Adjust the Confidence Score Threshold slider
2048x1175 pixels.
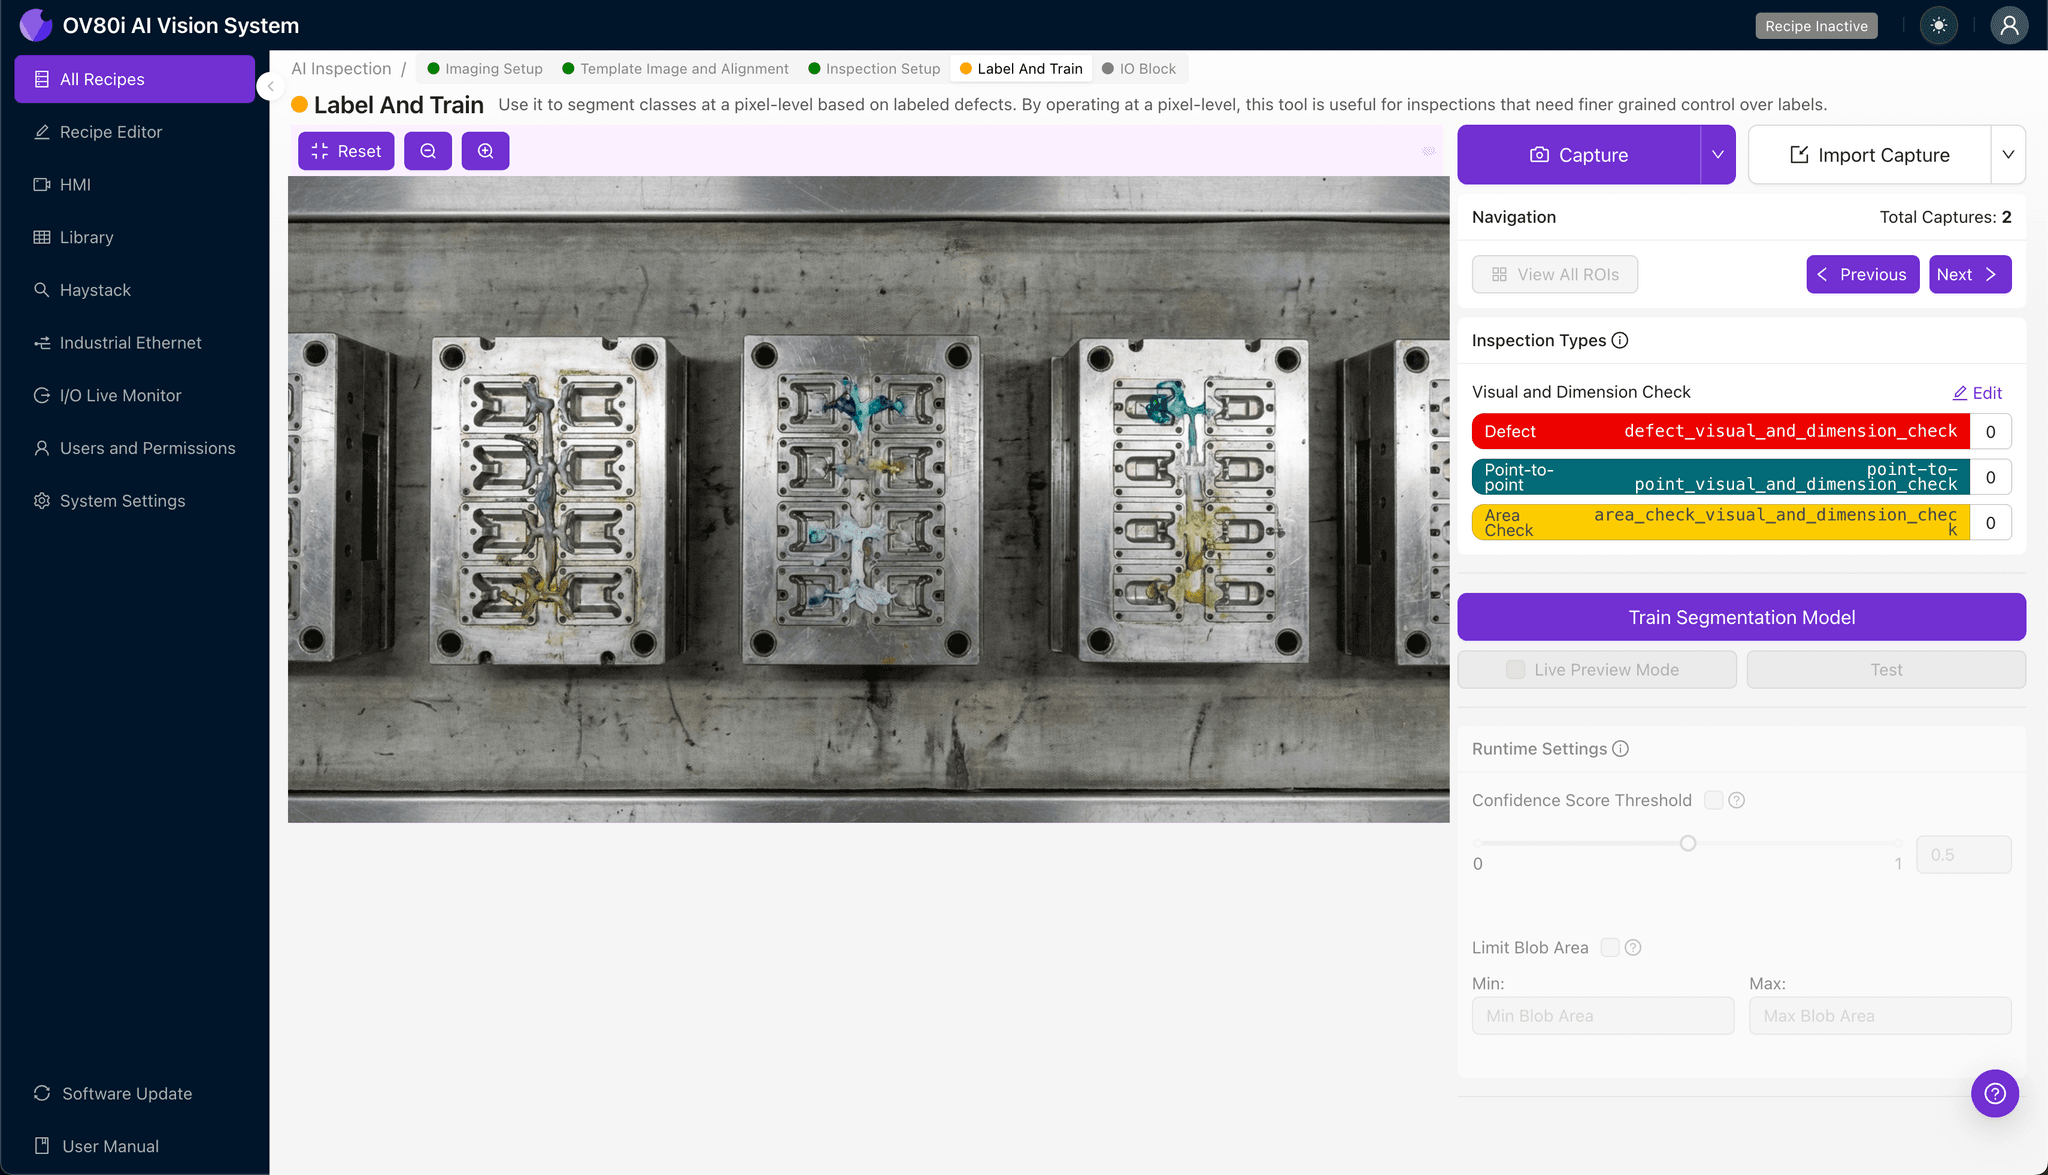point(1688,843)
